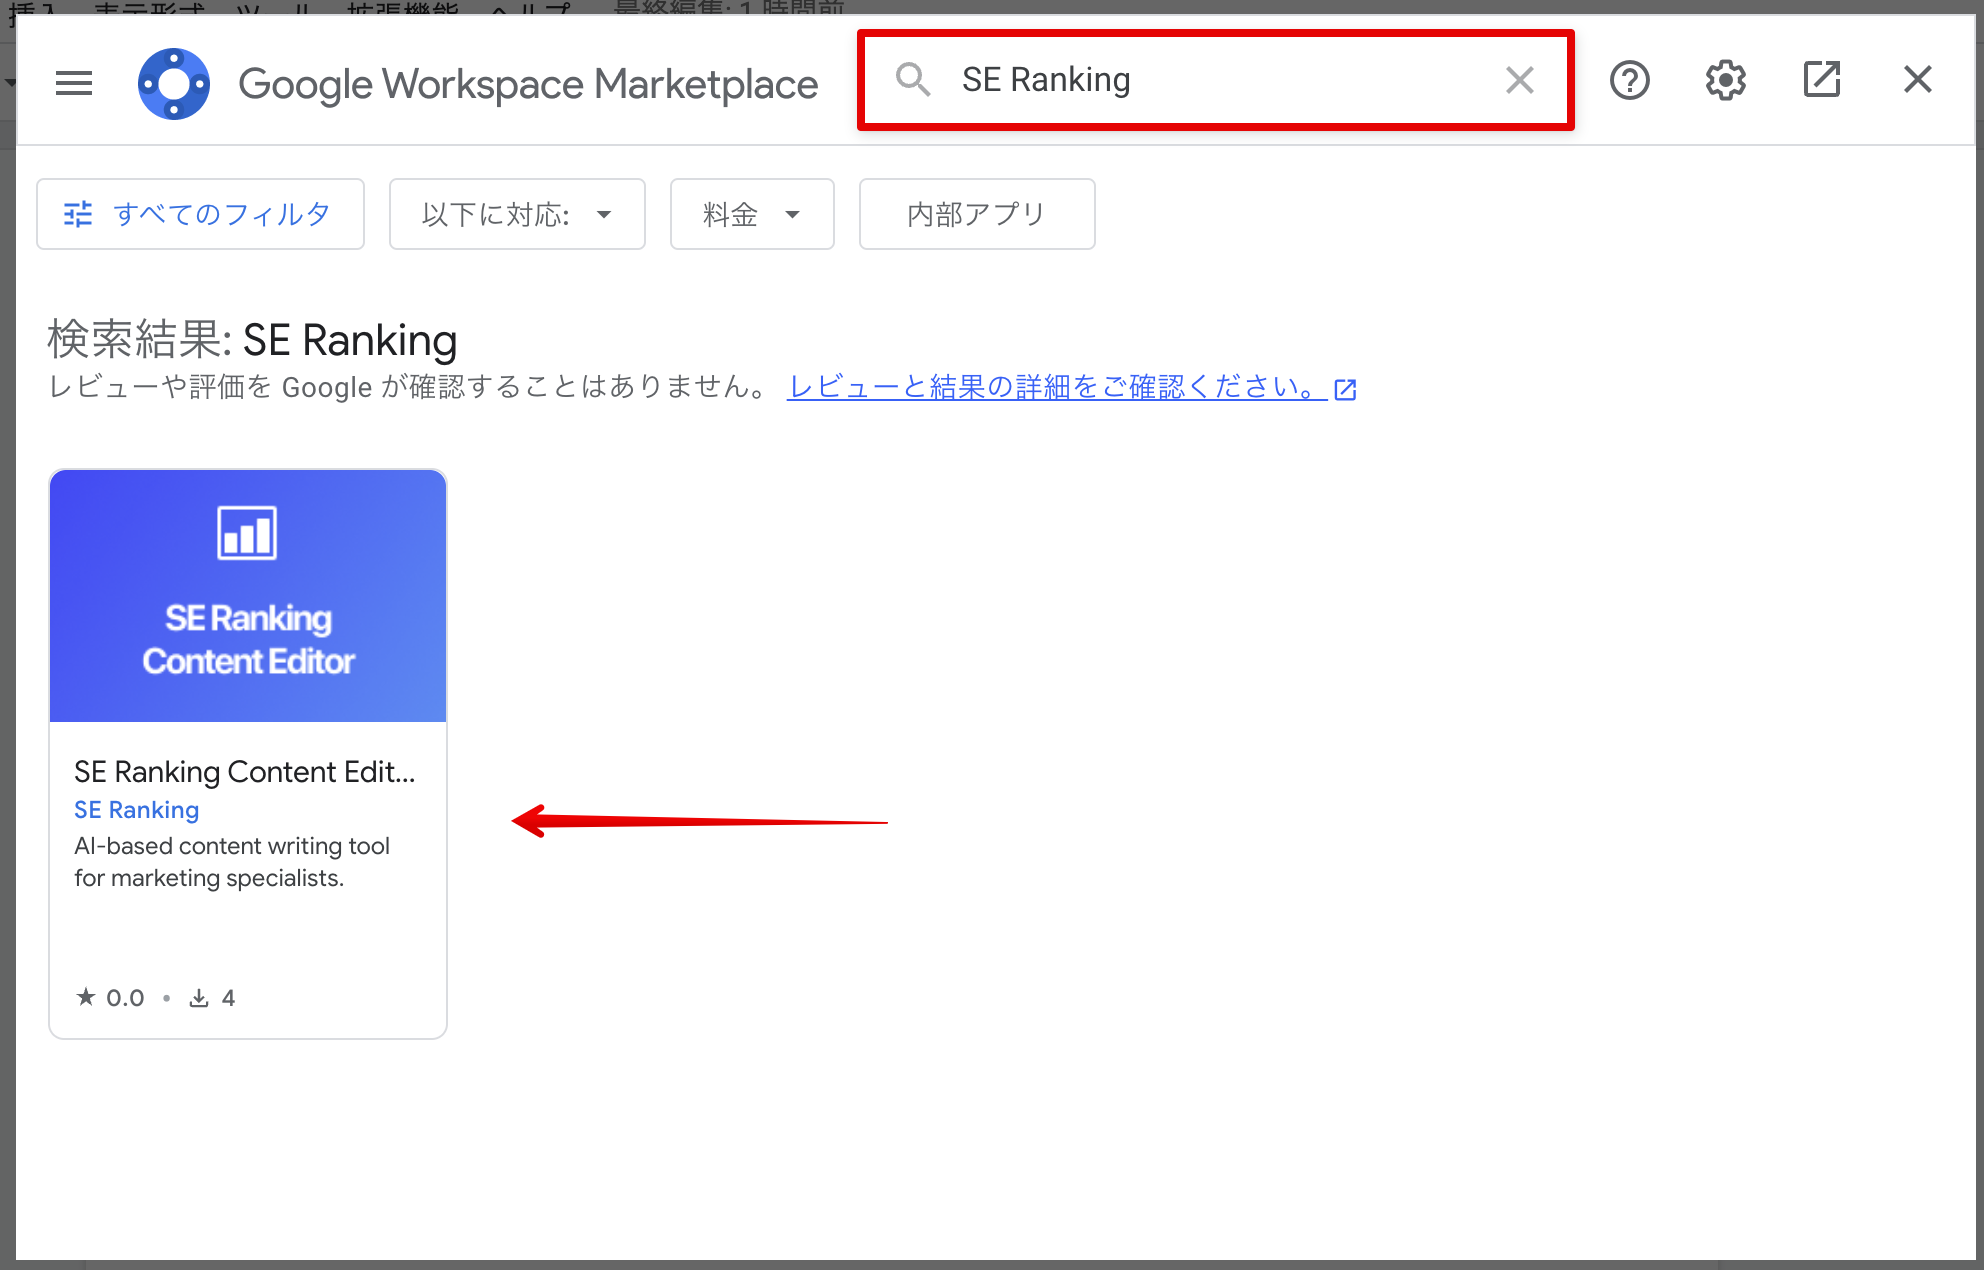Viewport: 1984px width, 1270px height.
Task: Expand the 以下に対応 dropdown
Action: pyautogui.click(x=517, y=214)
